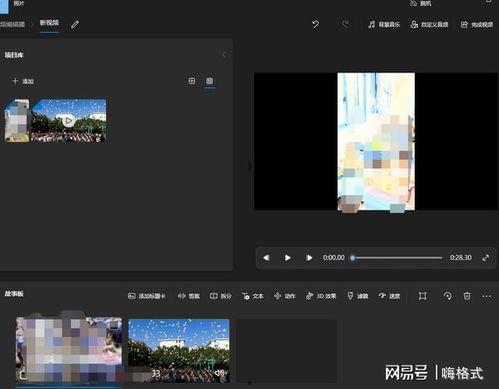This screenshot has height=389, width=499.
Task: Open 3D effects editor
Action: point(321,296)
